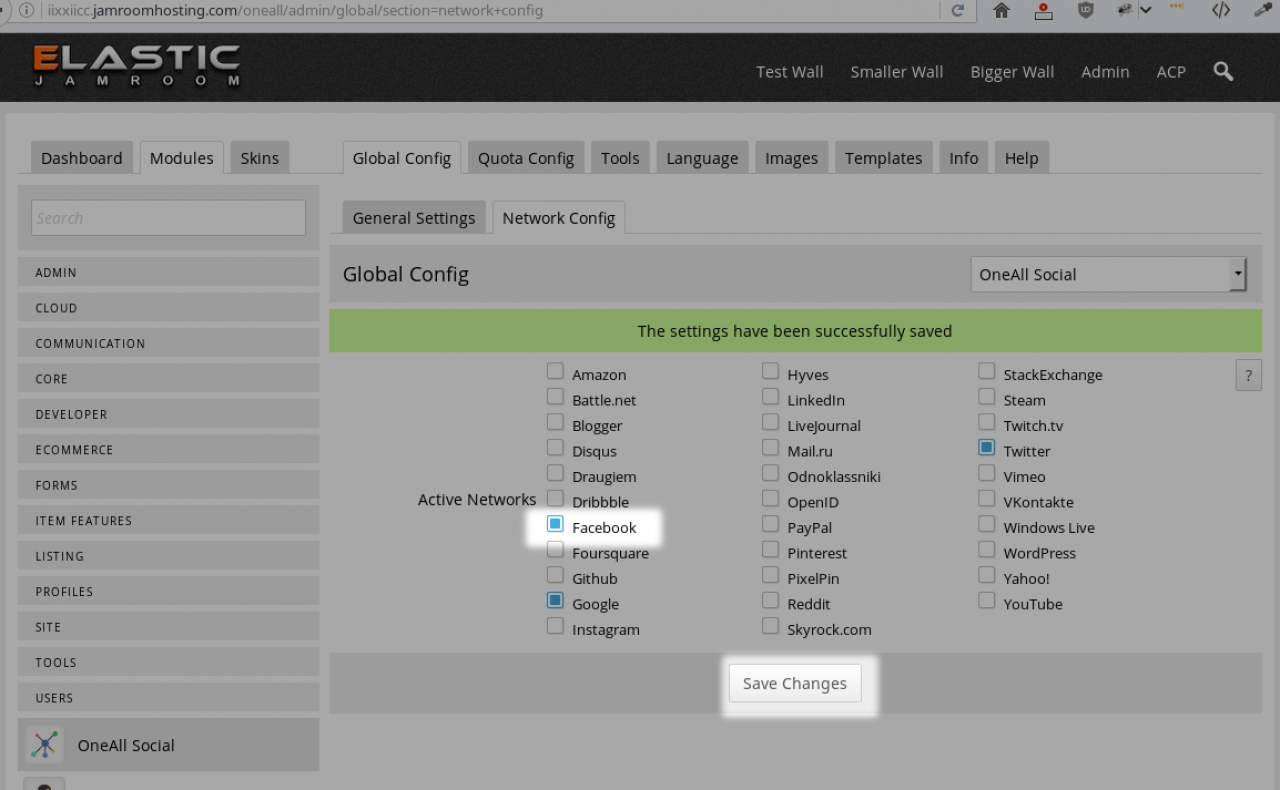Image resolution: width=1280 pixels, height=790 pixels.
Task: Expand the ECOMMERCE category in sidebar
Action: pyautogui.click(x=168, y=450)
